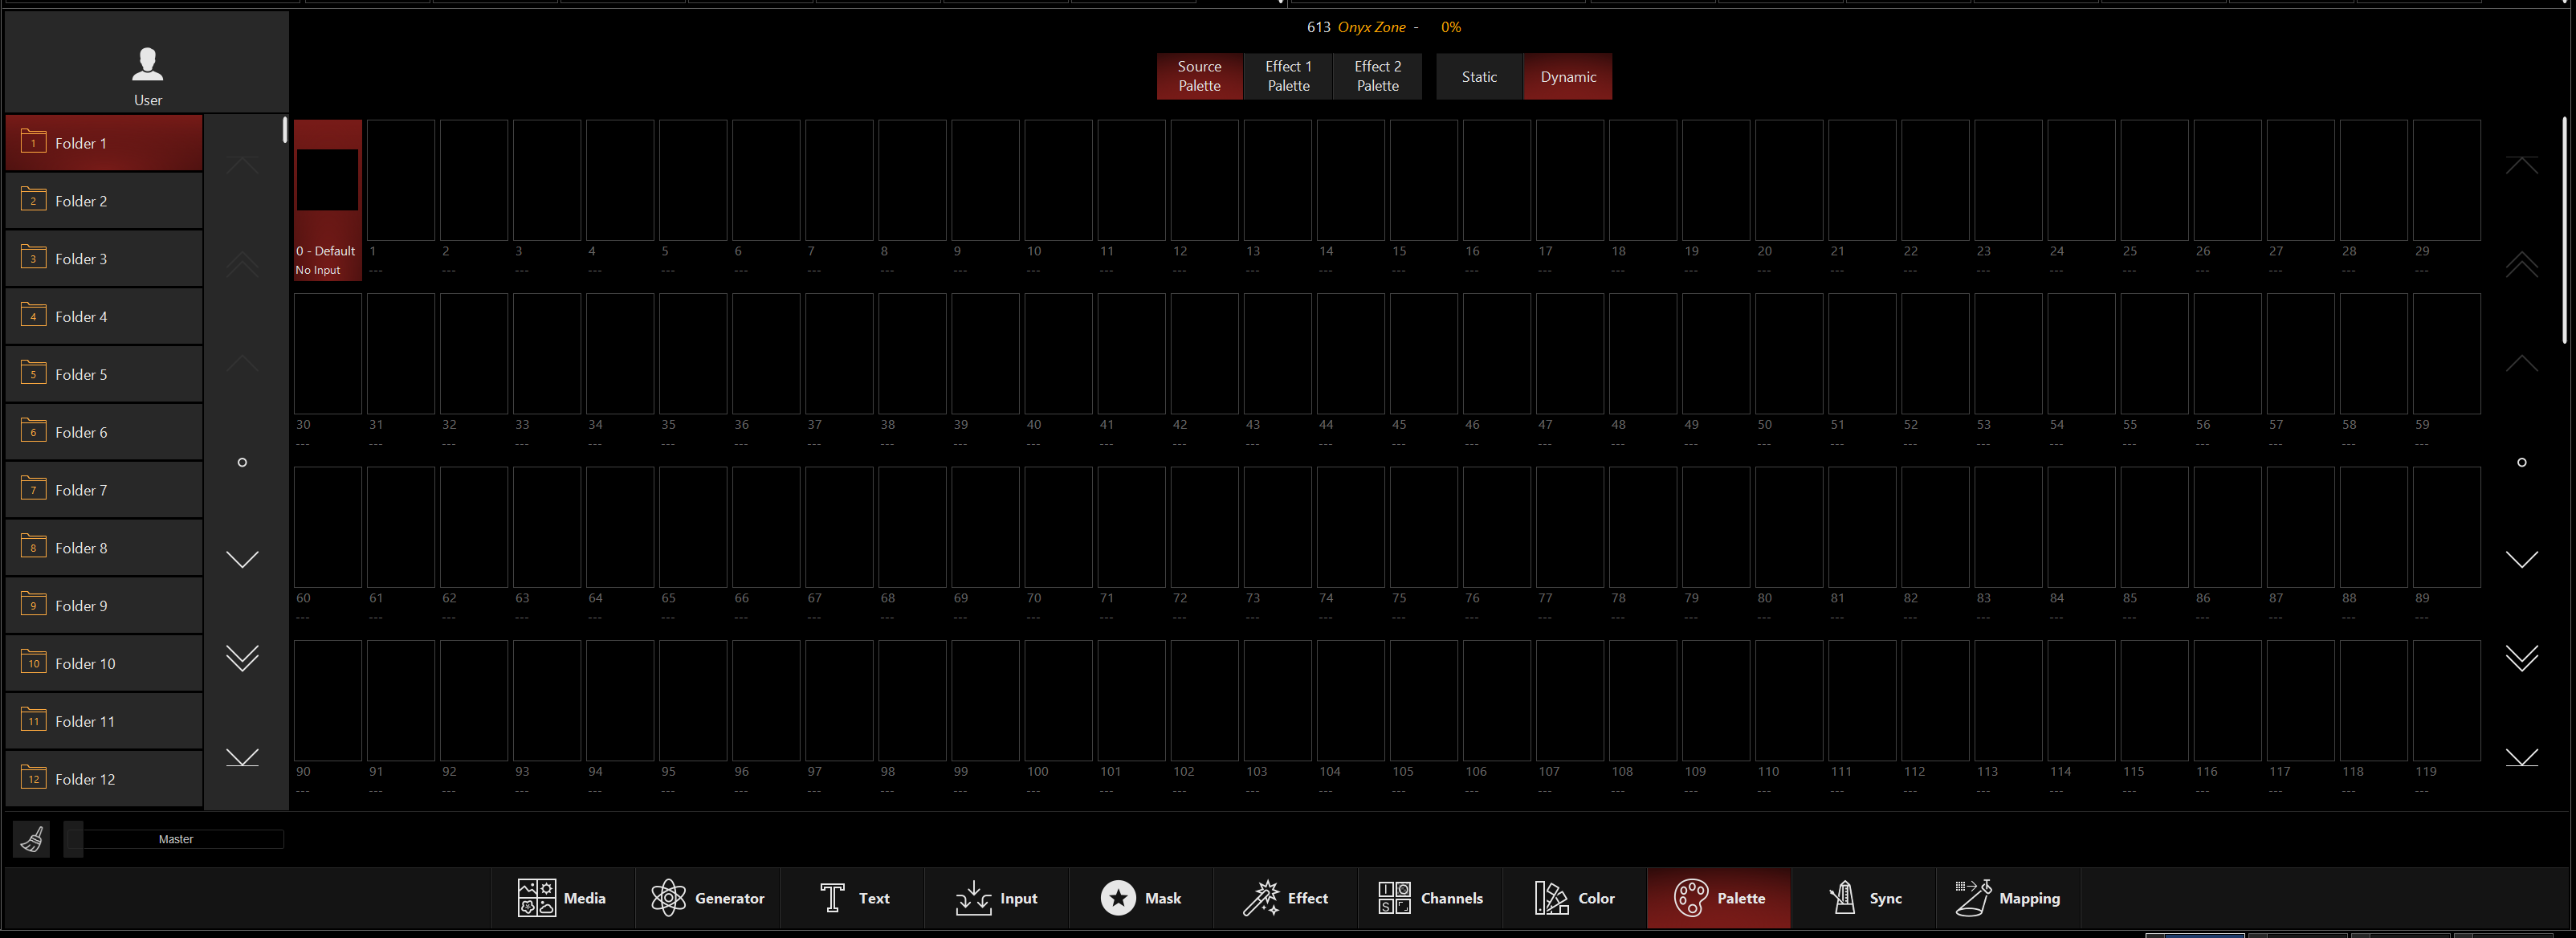Screen dimensions: 2576x938
Task: Folder list single up arrow
Action: tap(242, 363)
